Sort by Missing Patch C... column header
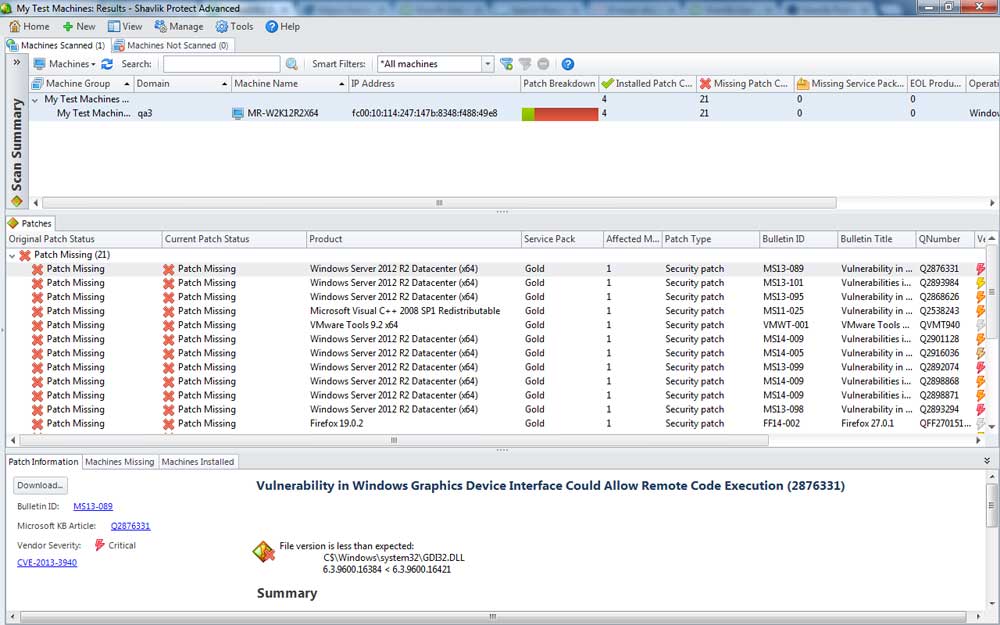Image resolution: width=1000 pixels, height=625 pixels. (x=744, y=84)
